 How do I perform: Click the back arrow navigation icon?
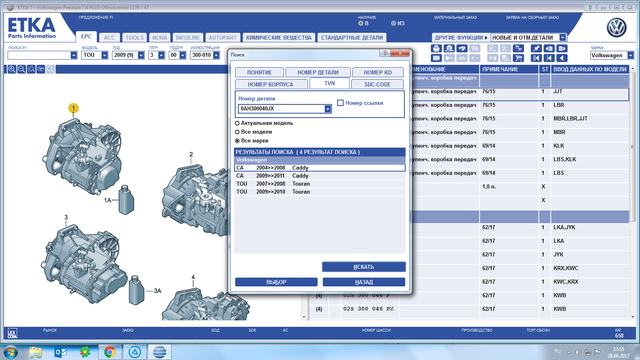(562, 58)
